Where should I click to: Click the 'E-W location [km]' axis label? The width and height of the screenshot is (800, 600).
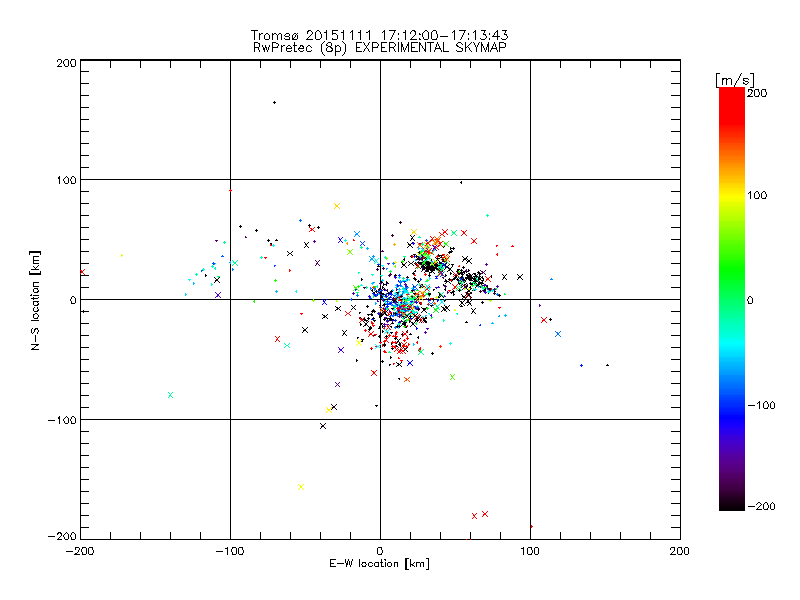pyautogui.click(x=380, y=564)
